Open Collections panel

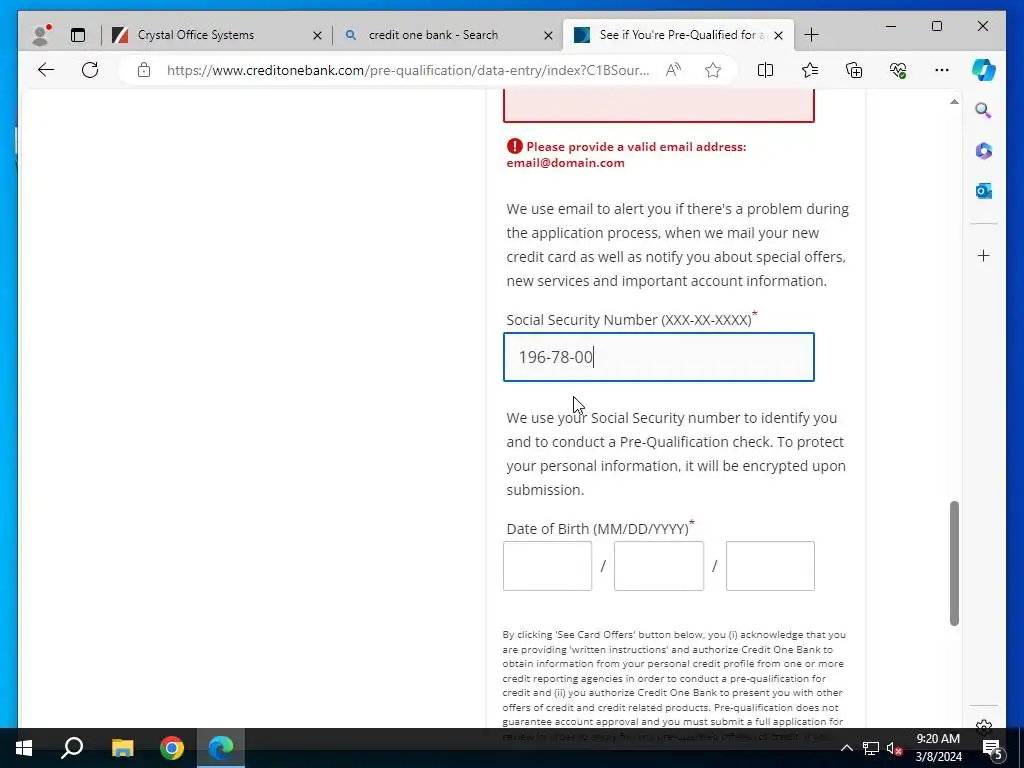point(854,70)
